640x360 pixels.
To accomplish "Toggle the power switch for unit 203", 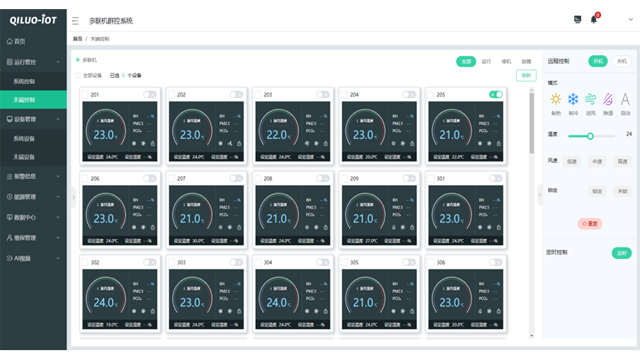I will tap(323, 94).
